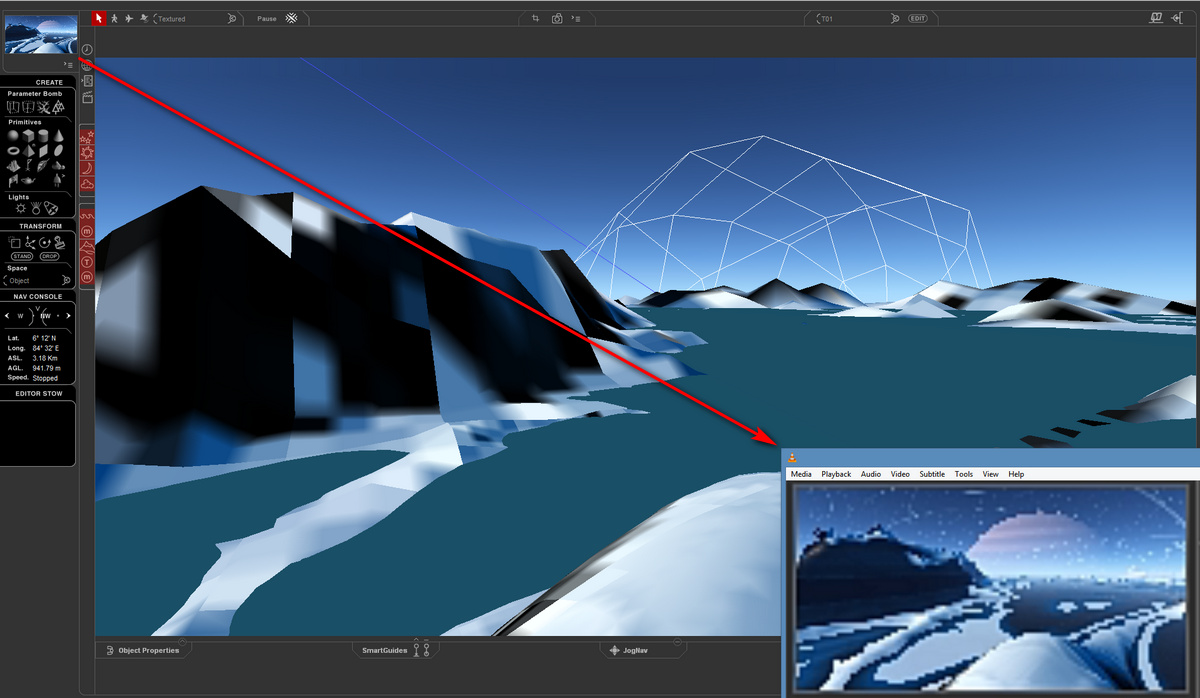Toggle the red sun atmosphere icon
The image size is (1200, 698).
[x=87, y=152]
